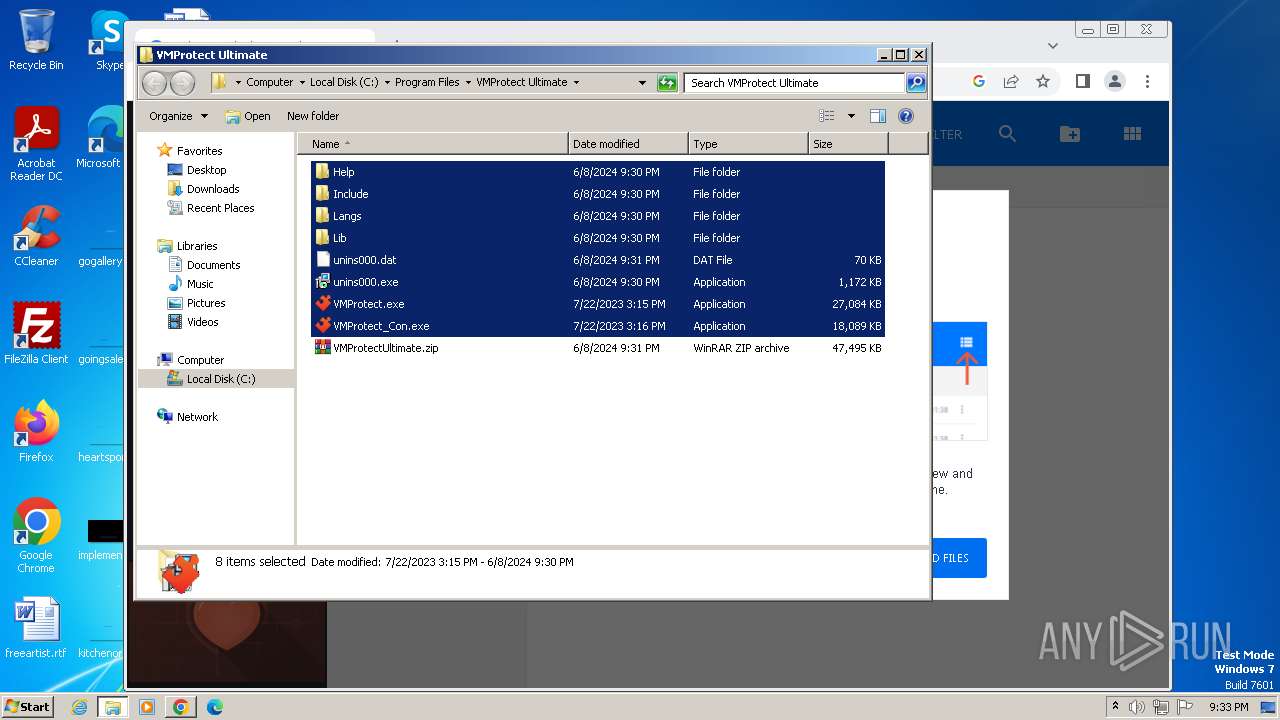
Task: Click Computer in navigation pane
Action: [x=200, y=360]
